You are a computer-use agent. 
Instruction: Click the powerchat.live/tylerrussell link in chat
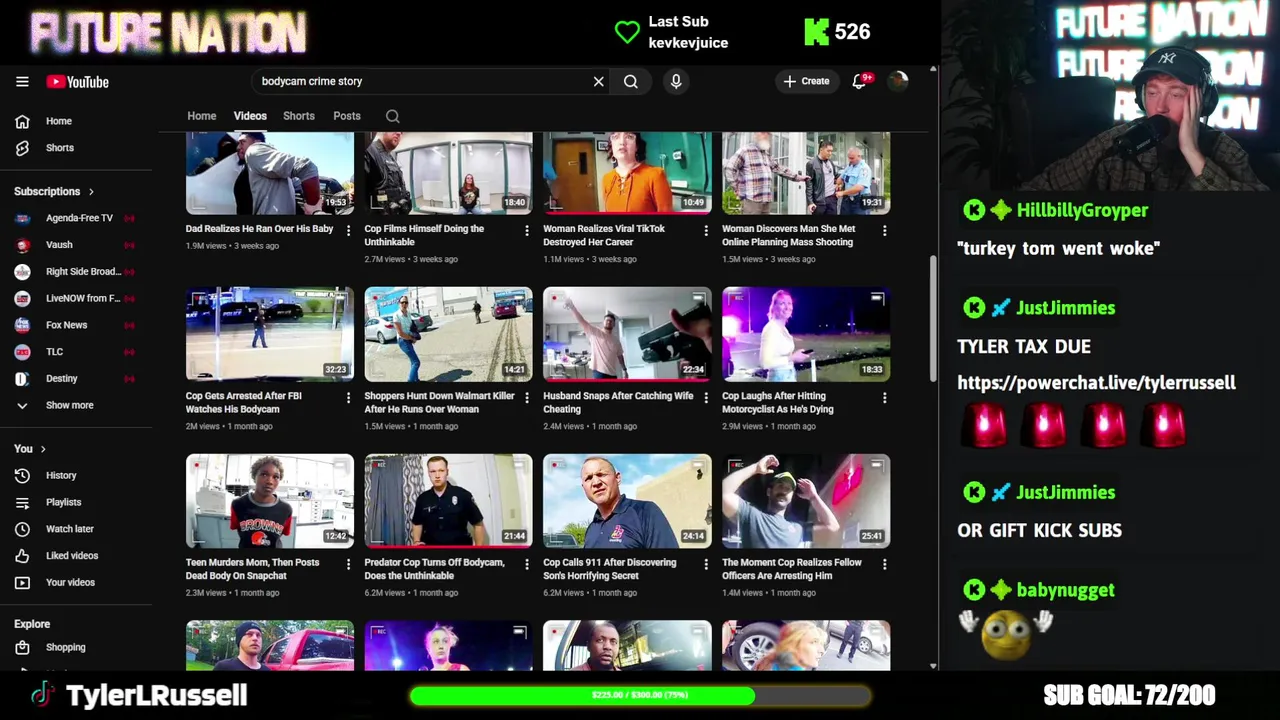tap(1096, 383)
